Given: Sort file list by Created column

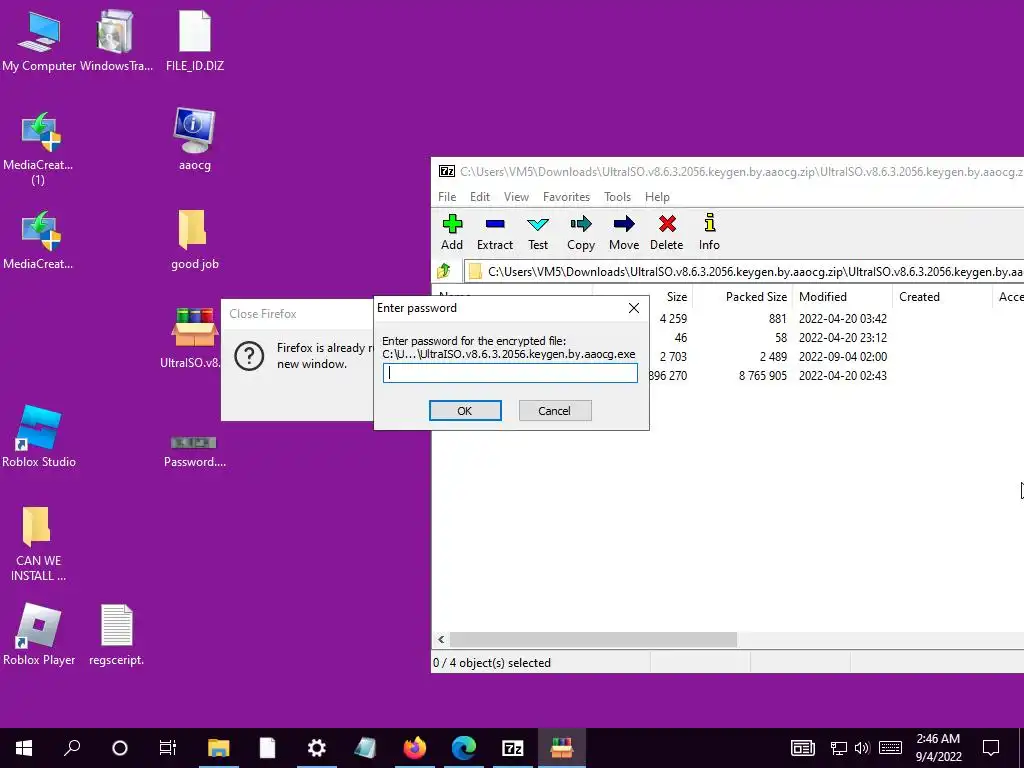Looking at the screenshot, I should tap(942, 296).
